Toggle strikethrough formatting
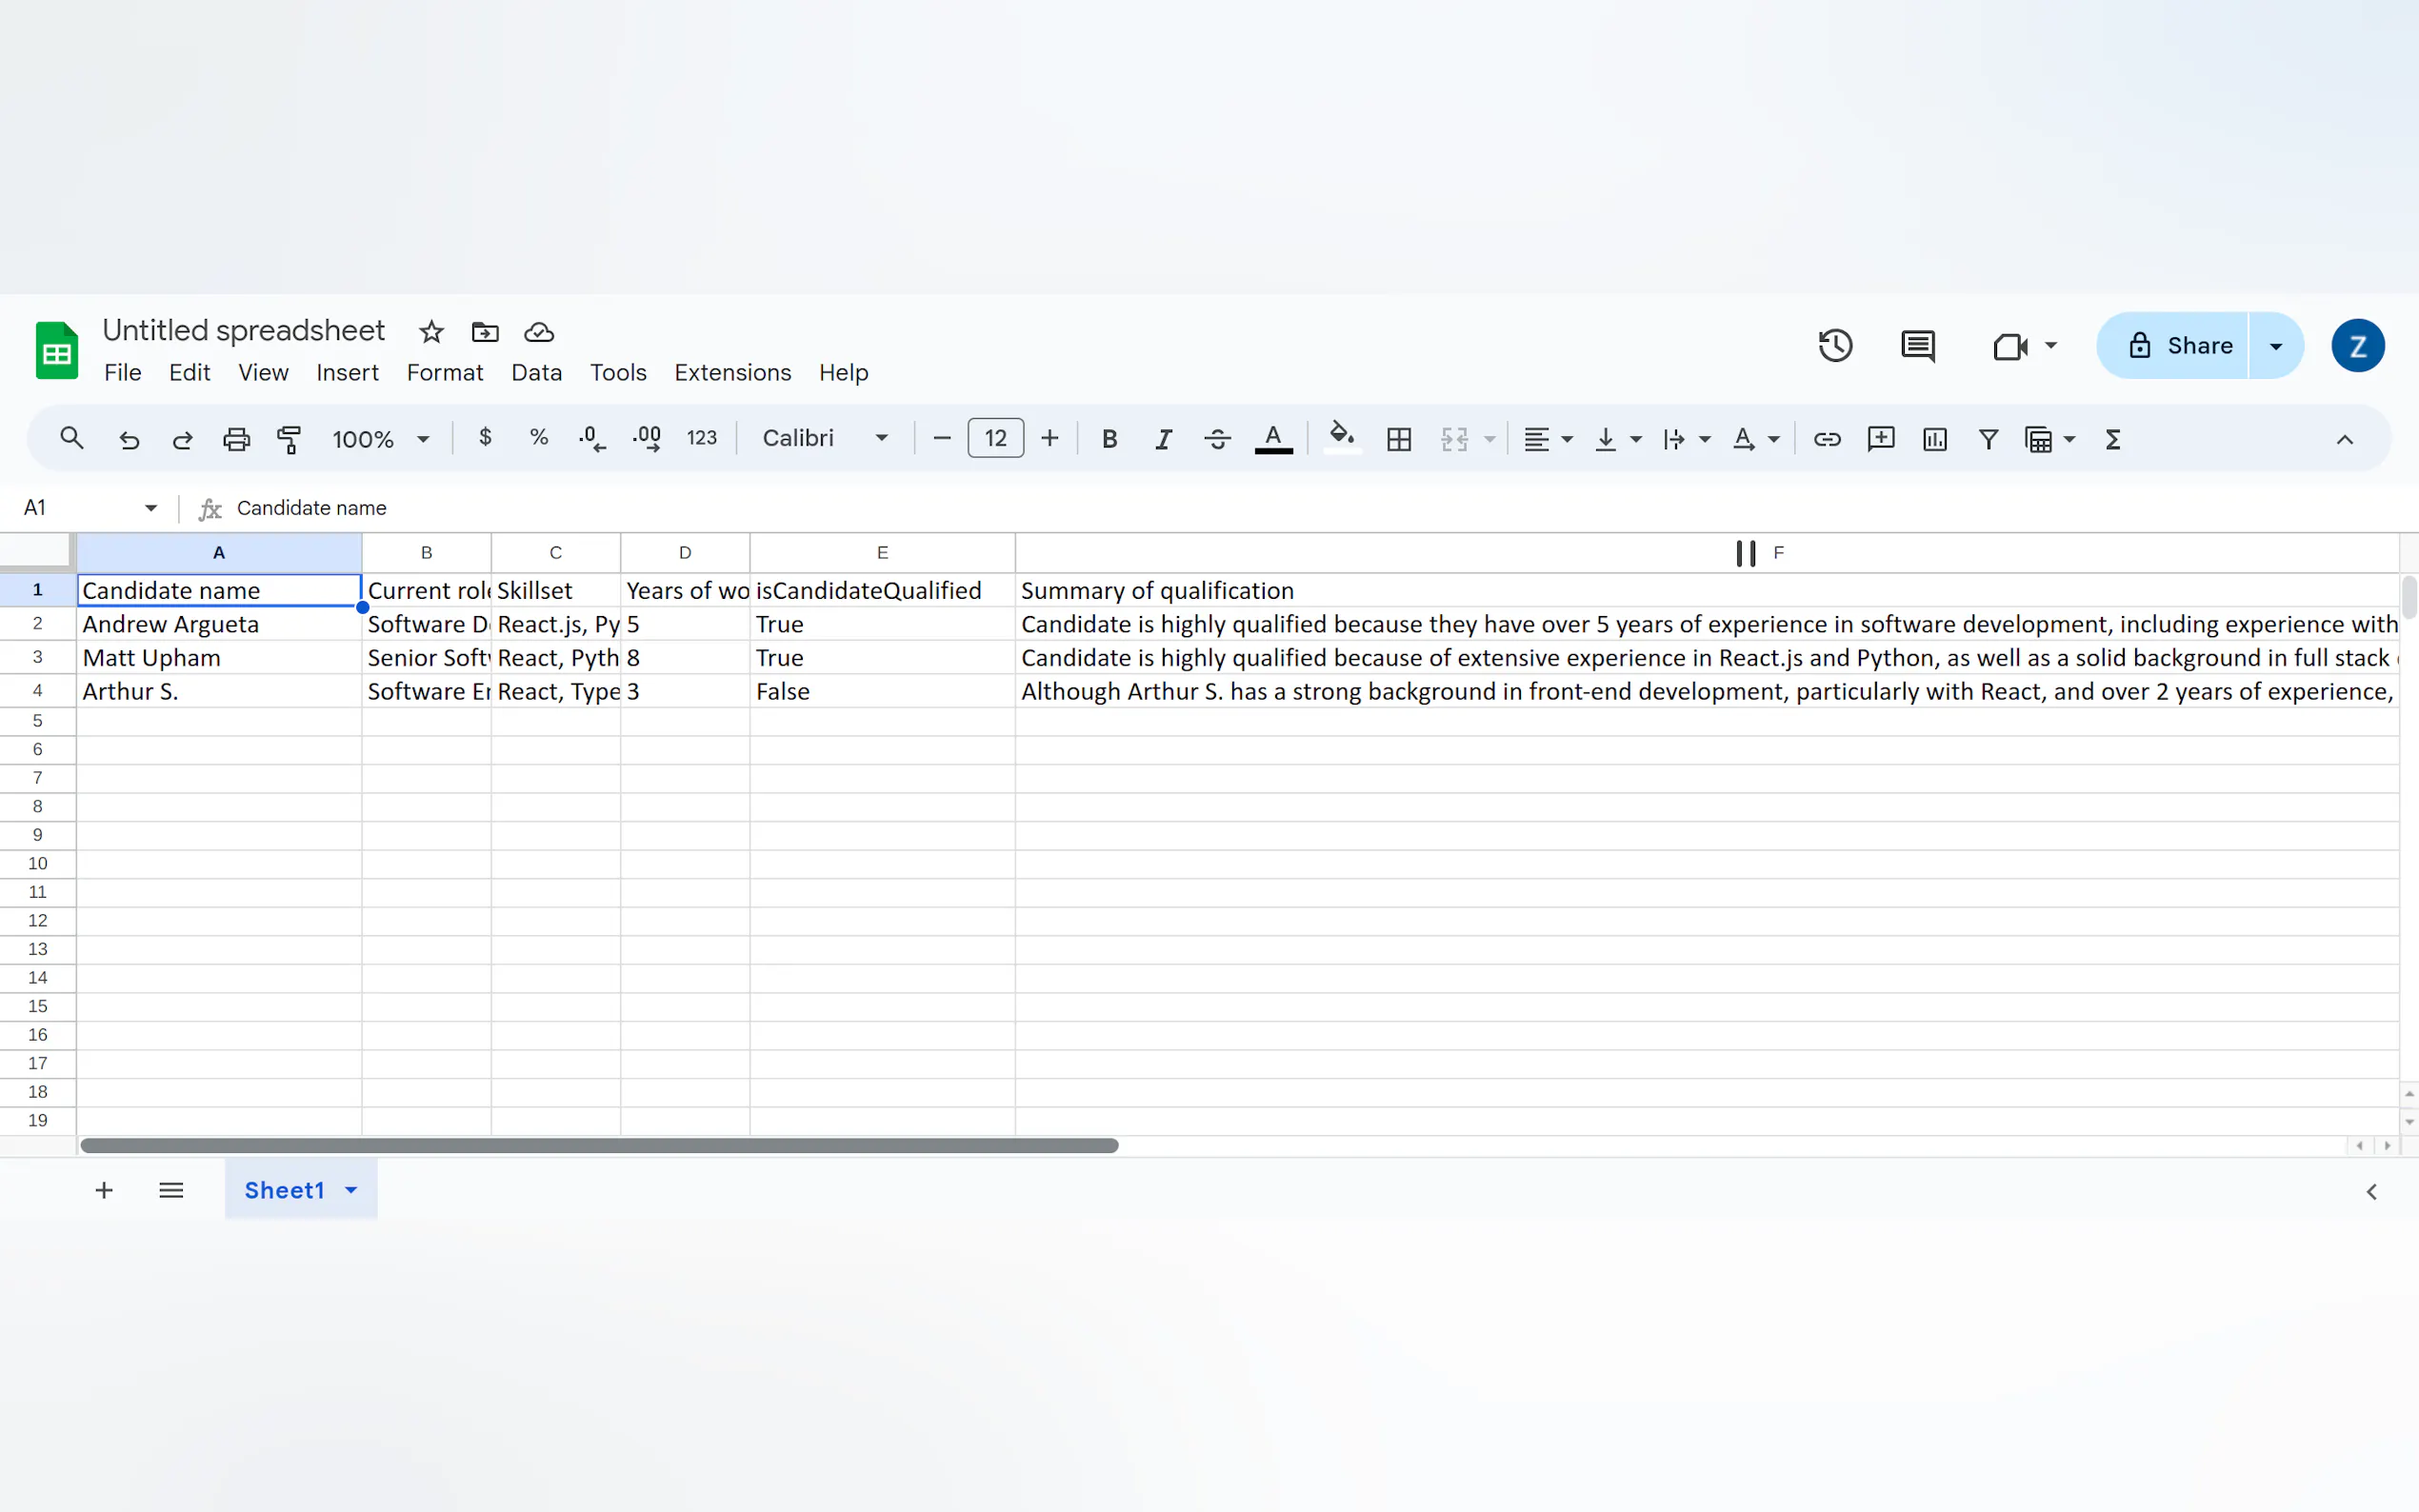This screenshot has height=1512, width=2419. click(x=1217, y=439)
